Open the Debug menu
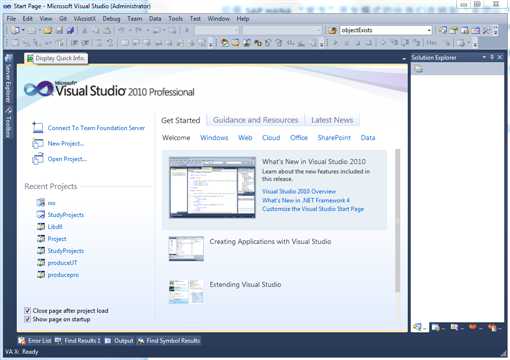The width and height of the screenshot is (510, 360). [111, 19]
